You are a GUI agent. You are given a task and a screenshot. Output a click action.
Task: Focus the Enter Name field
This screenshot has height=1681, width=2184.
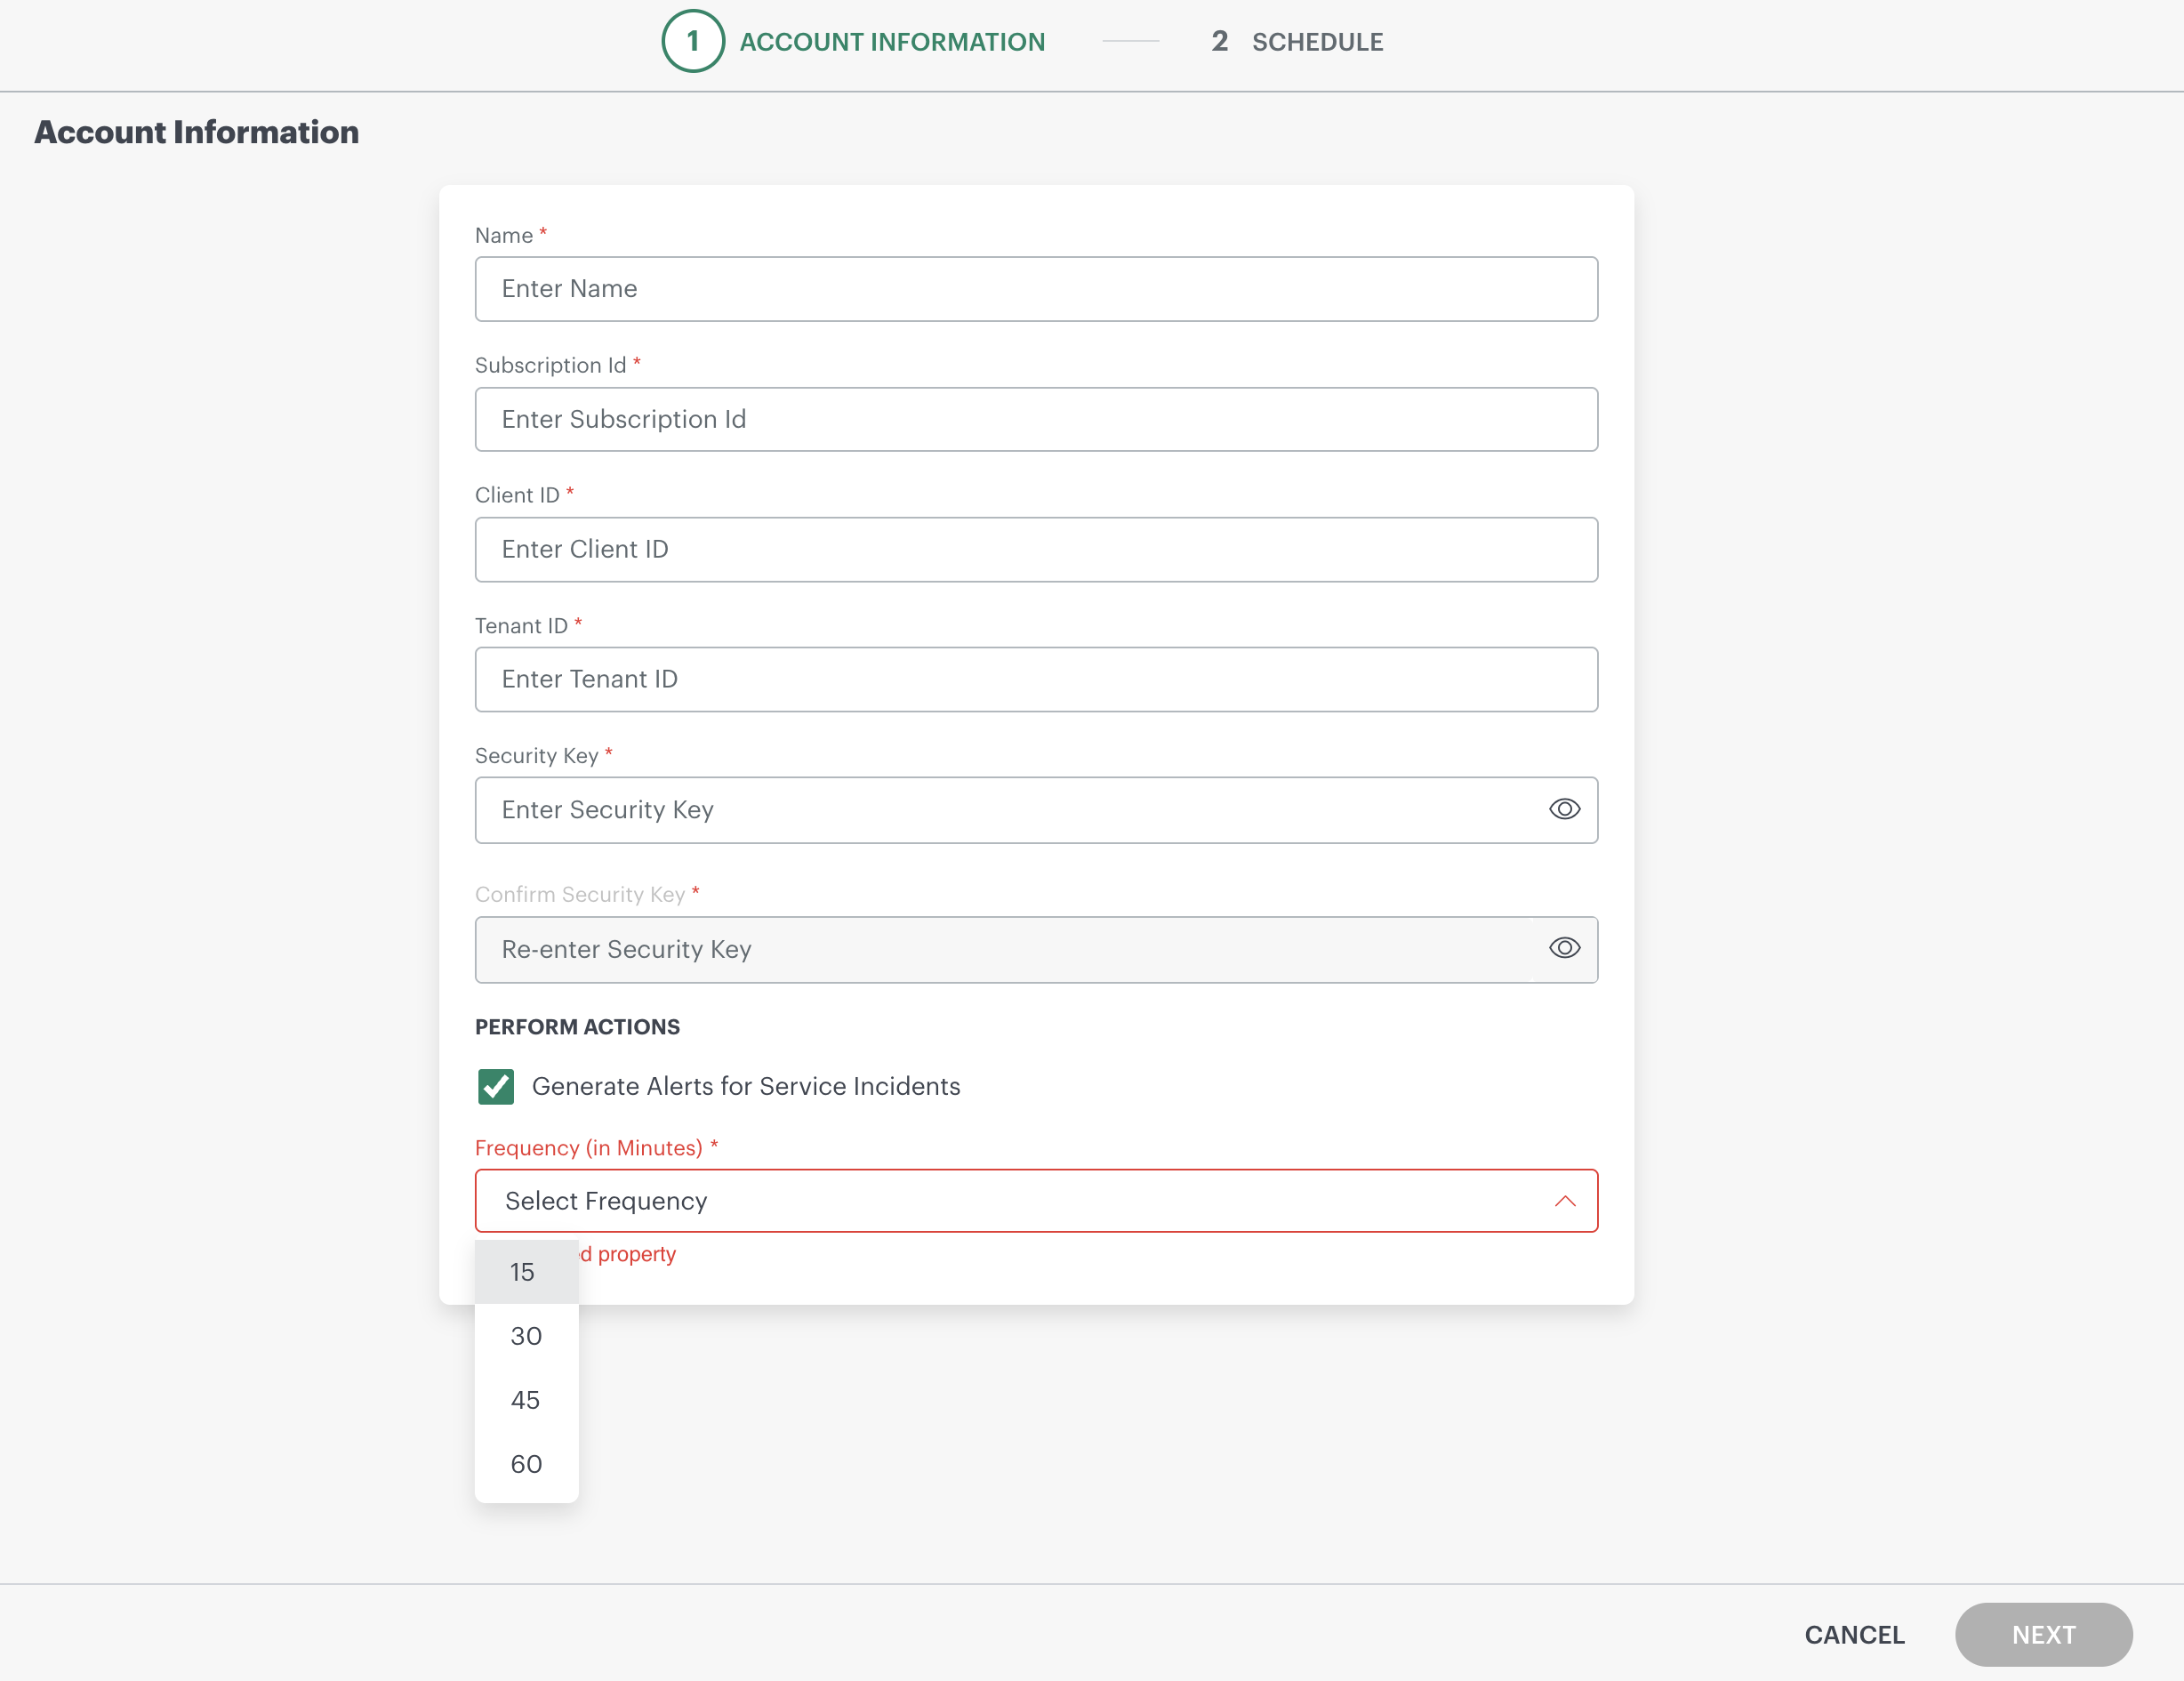click(x=1035, y=289)
